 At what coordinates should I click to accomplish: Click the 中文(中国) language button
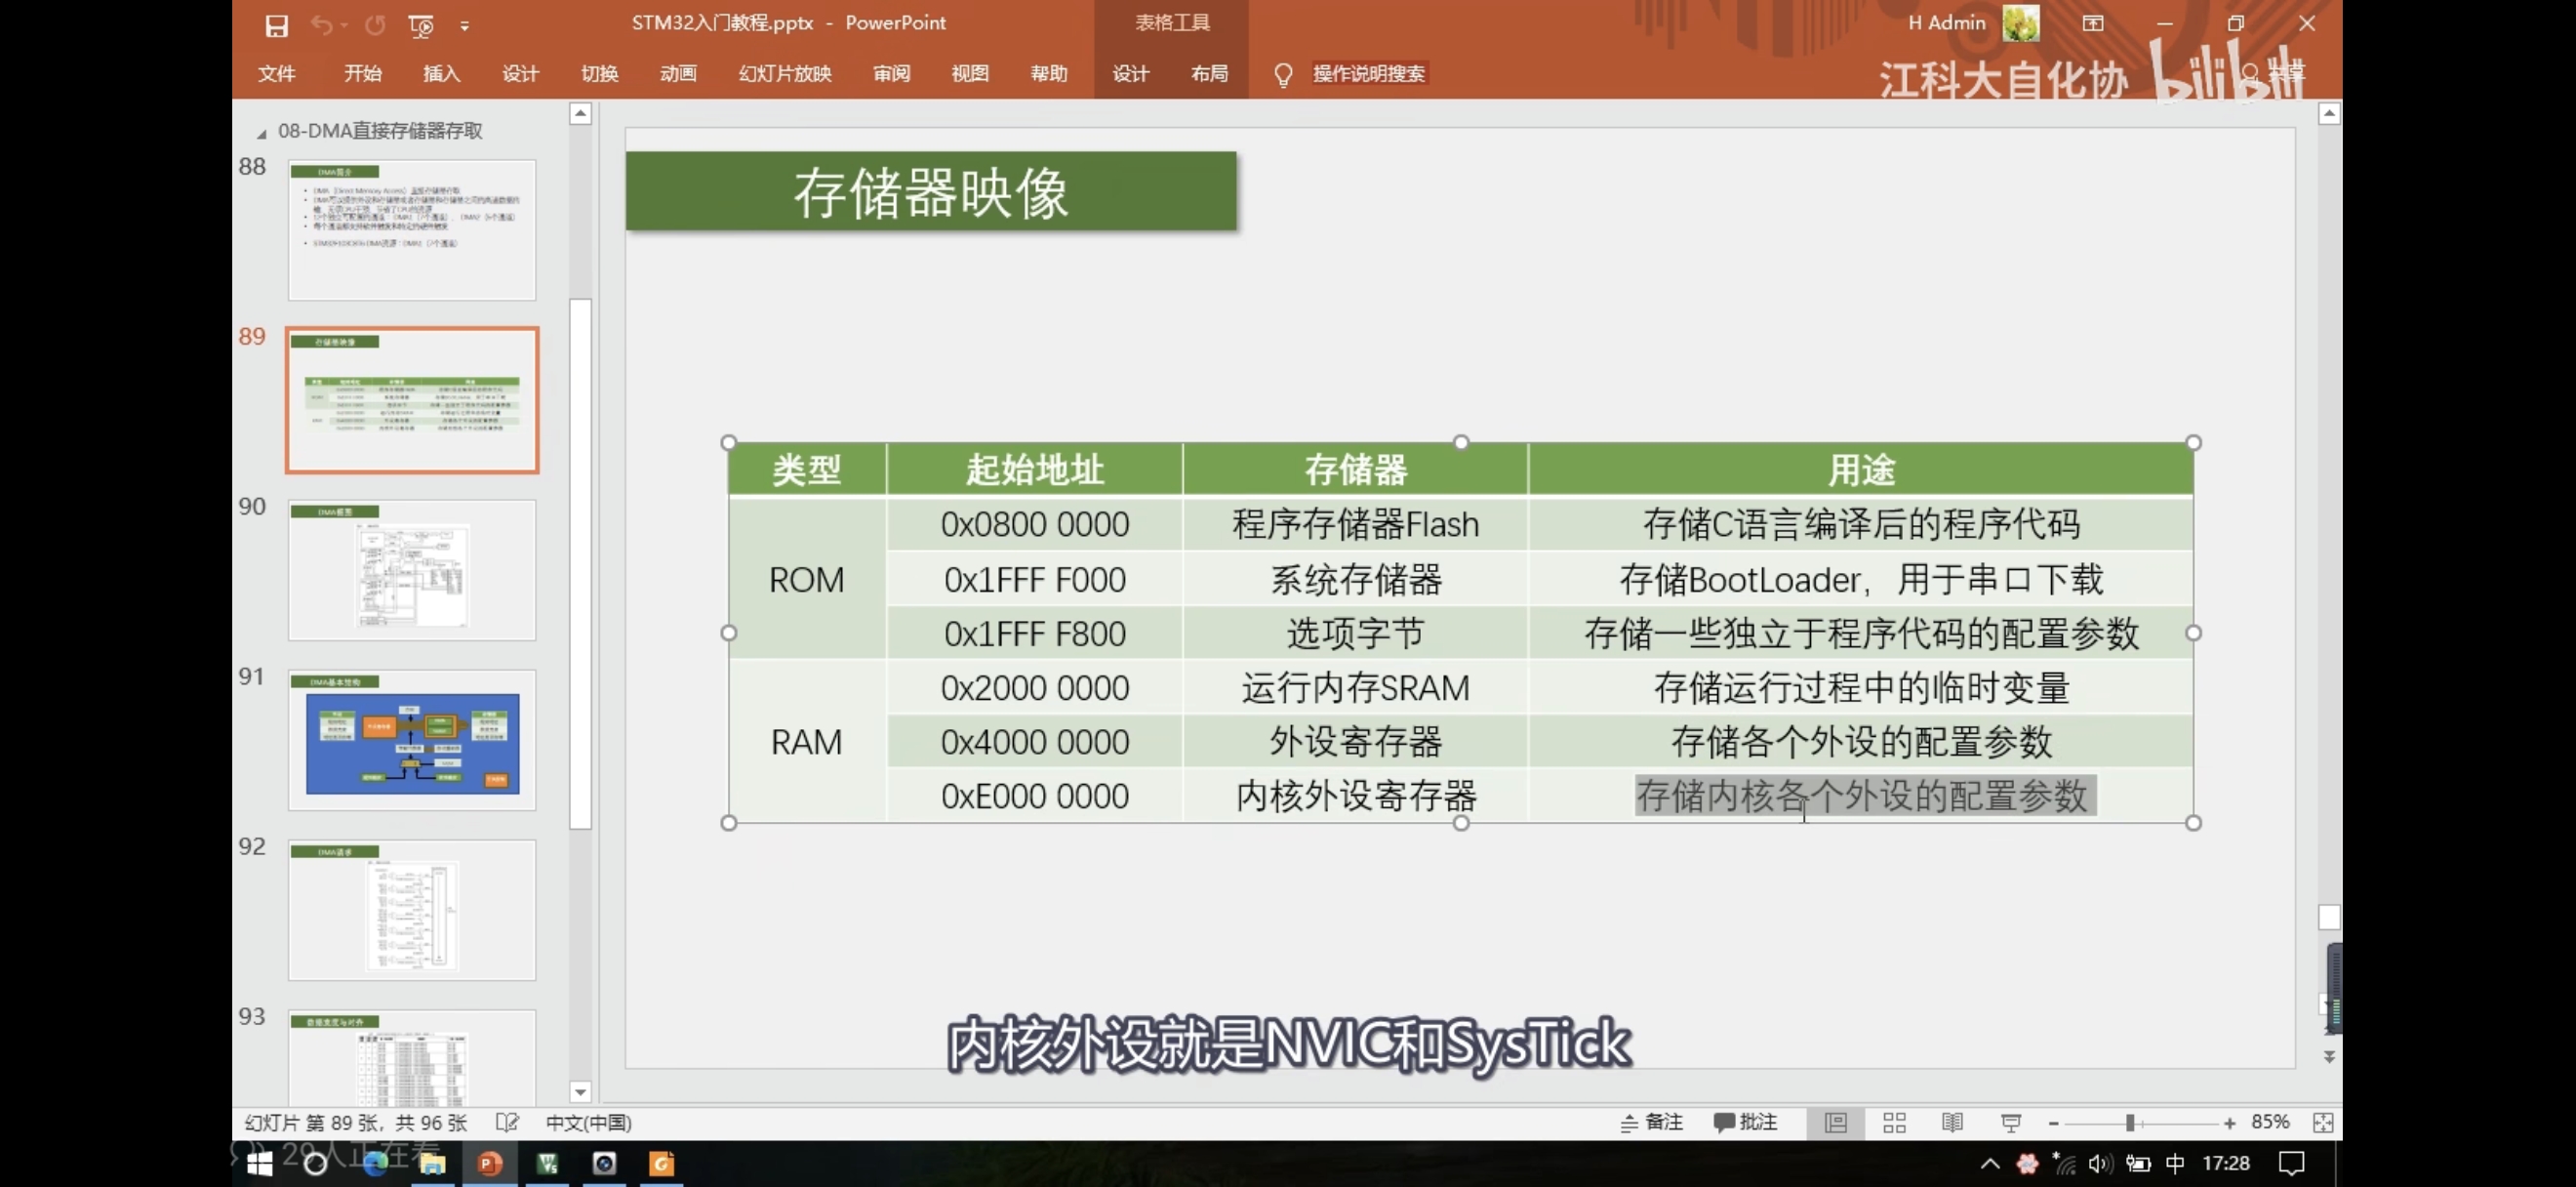tap(588, 1122)
